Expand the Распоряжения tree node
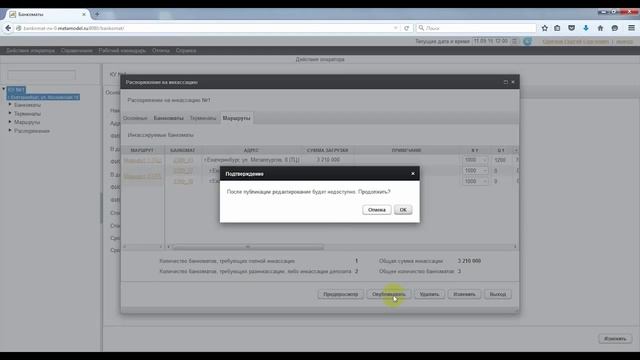640x360 pixels. 10,130
